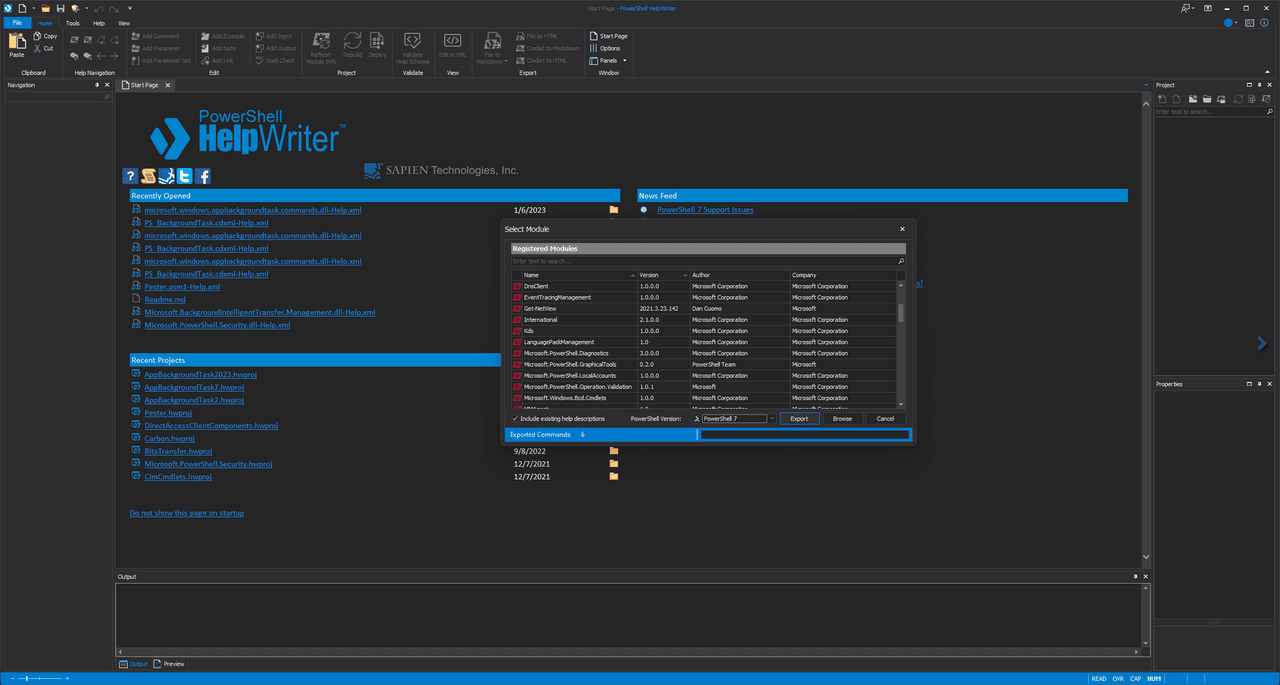This screenshot has width=1280, height=685.
Task: Click the Start Page ribbon button
Action: point(608,36)
